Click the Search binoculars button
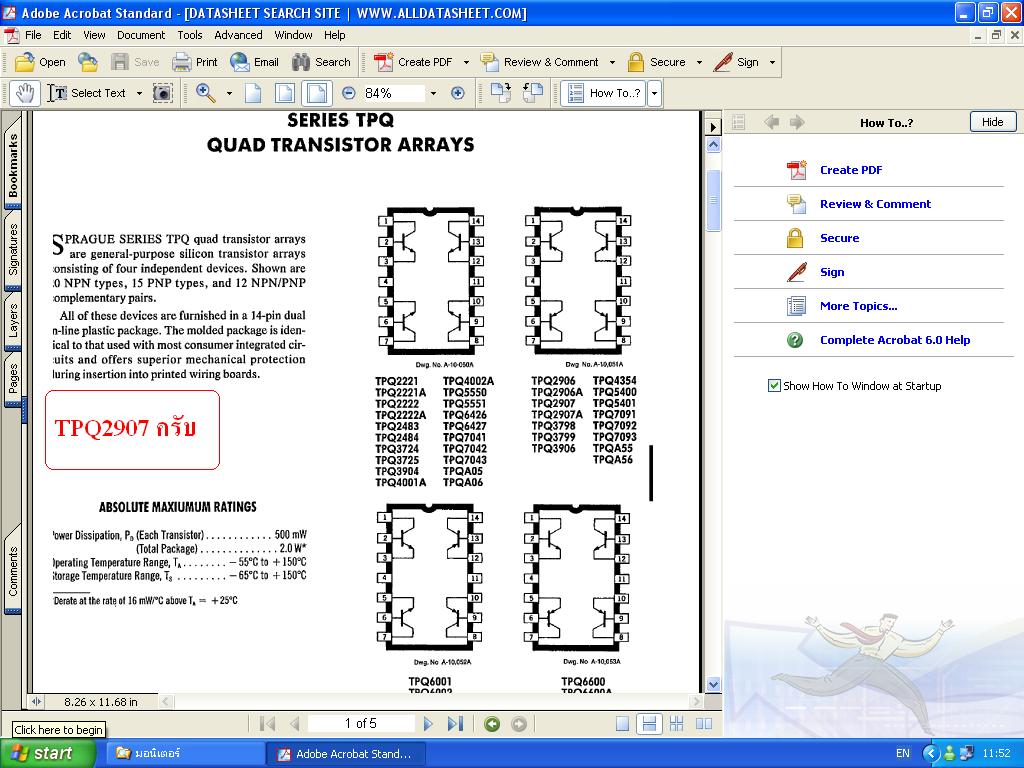This screenshot has height=768, width=1024. [321, 62]
